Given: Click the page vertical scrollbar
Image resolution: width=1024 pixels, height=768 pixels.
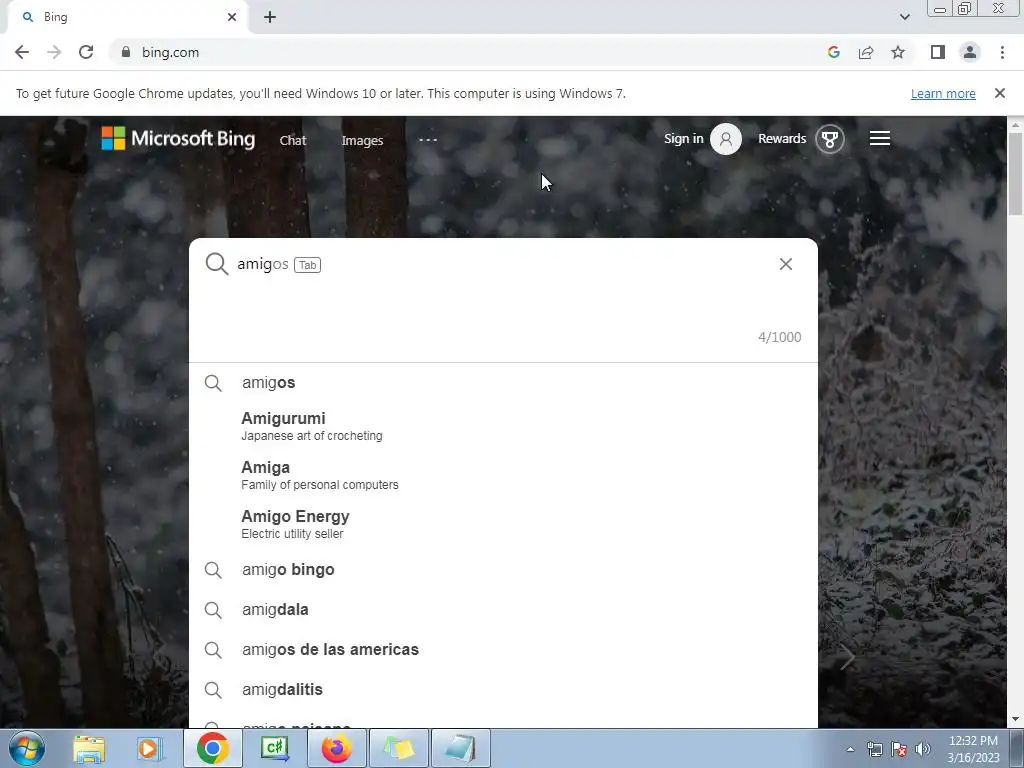Looking at the screenshot, I should (1015, 173).
